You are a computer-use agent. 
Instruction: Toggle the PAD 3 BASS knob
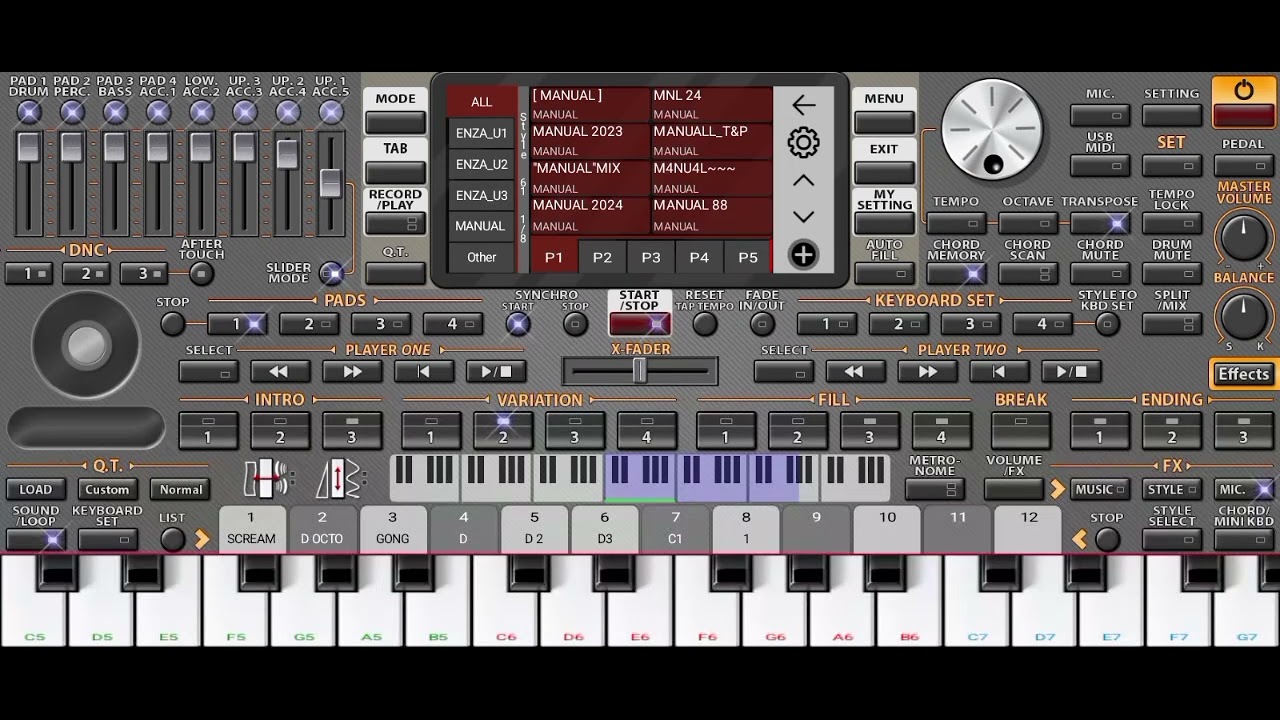[x=115, y=112]
